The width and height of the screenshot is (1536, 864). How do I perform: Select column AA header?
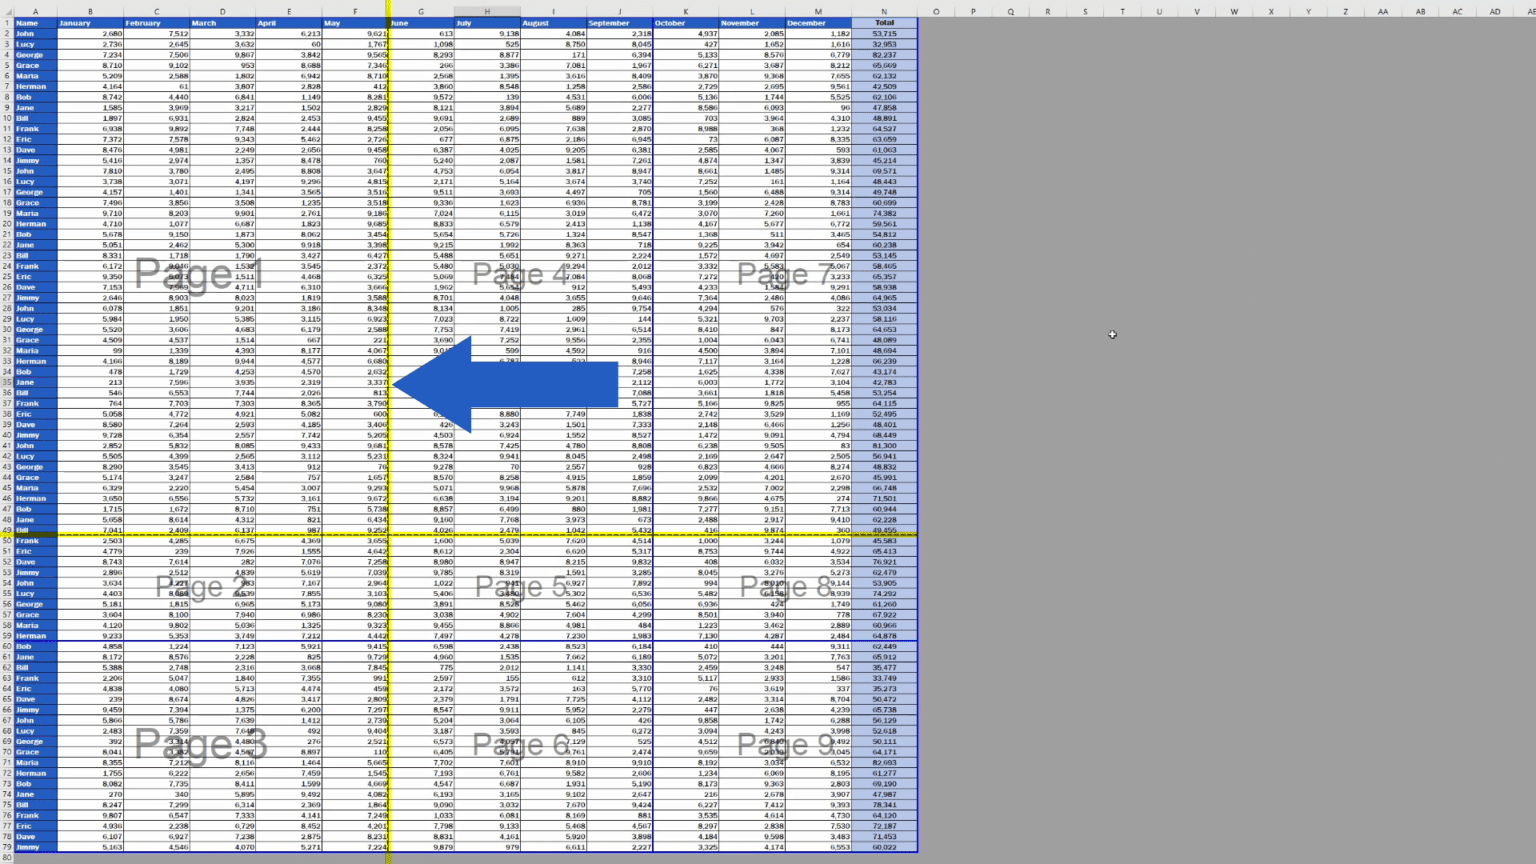1383,12
